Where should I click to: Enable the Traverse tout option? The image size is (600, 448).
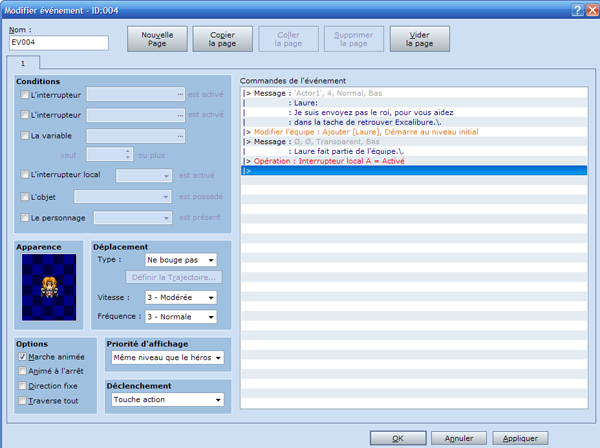point(22,401)
